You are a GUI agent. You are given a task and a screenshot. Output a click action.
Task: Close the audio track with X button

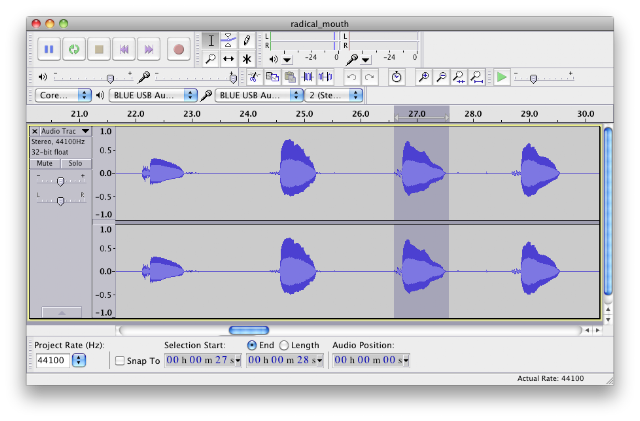[x=35, y=131]
